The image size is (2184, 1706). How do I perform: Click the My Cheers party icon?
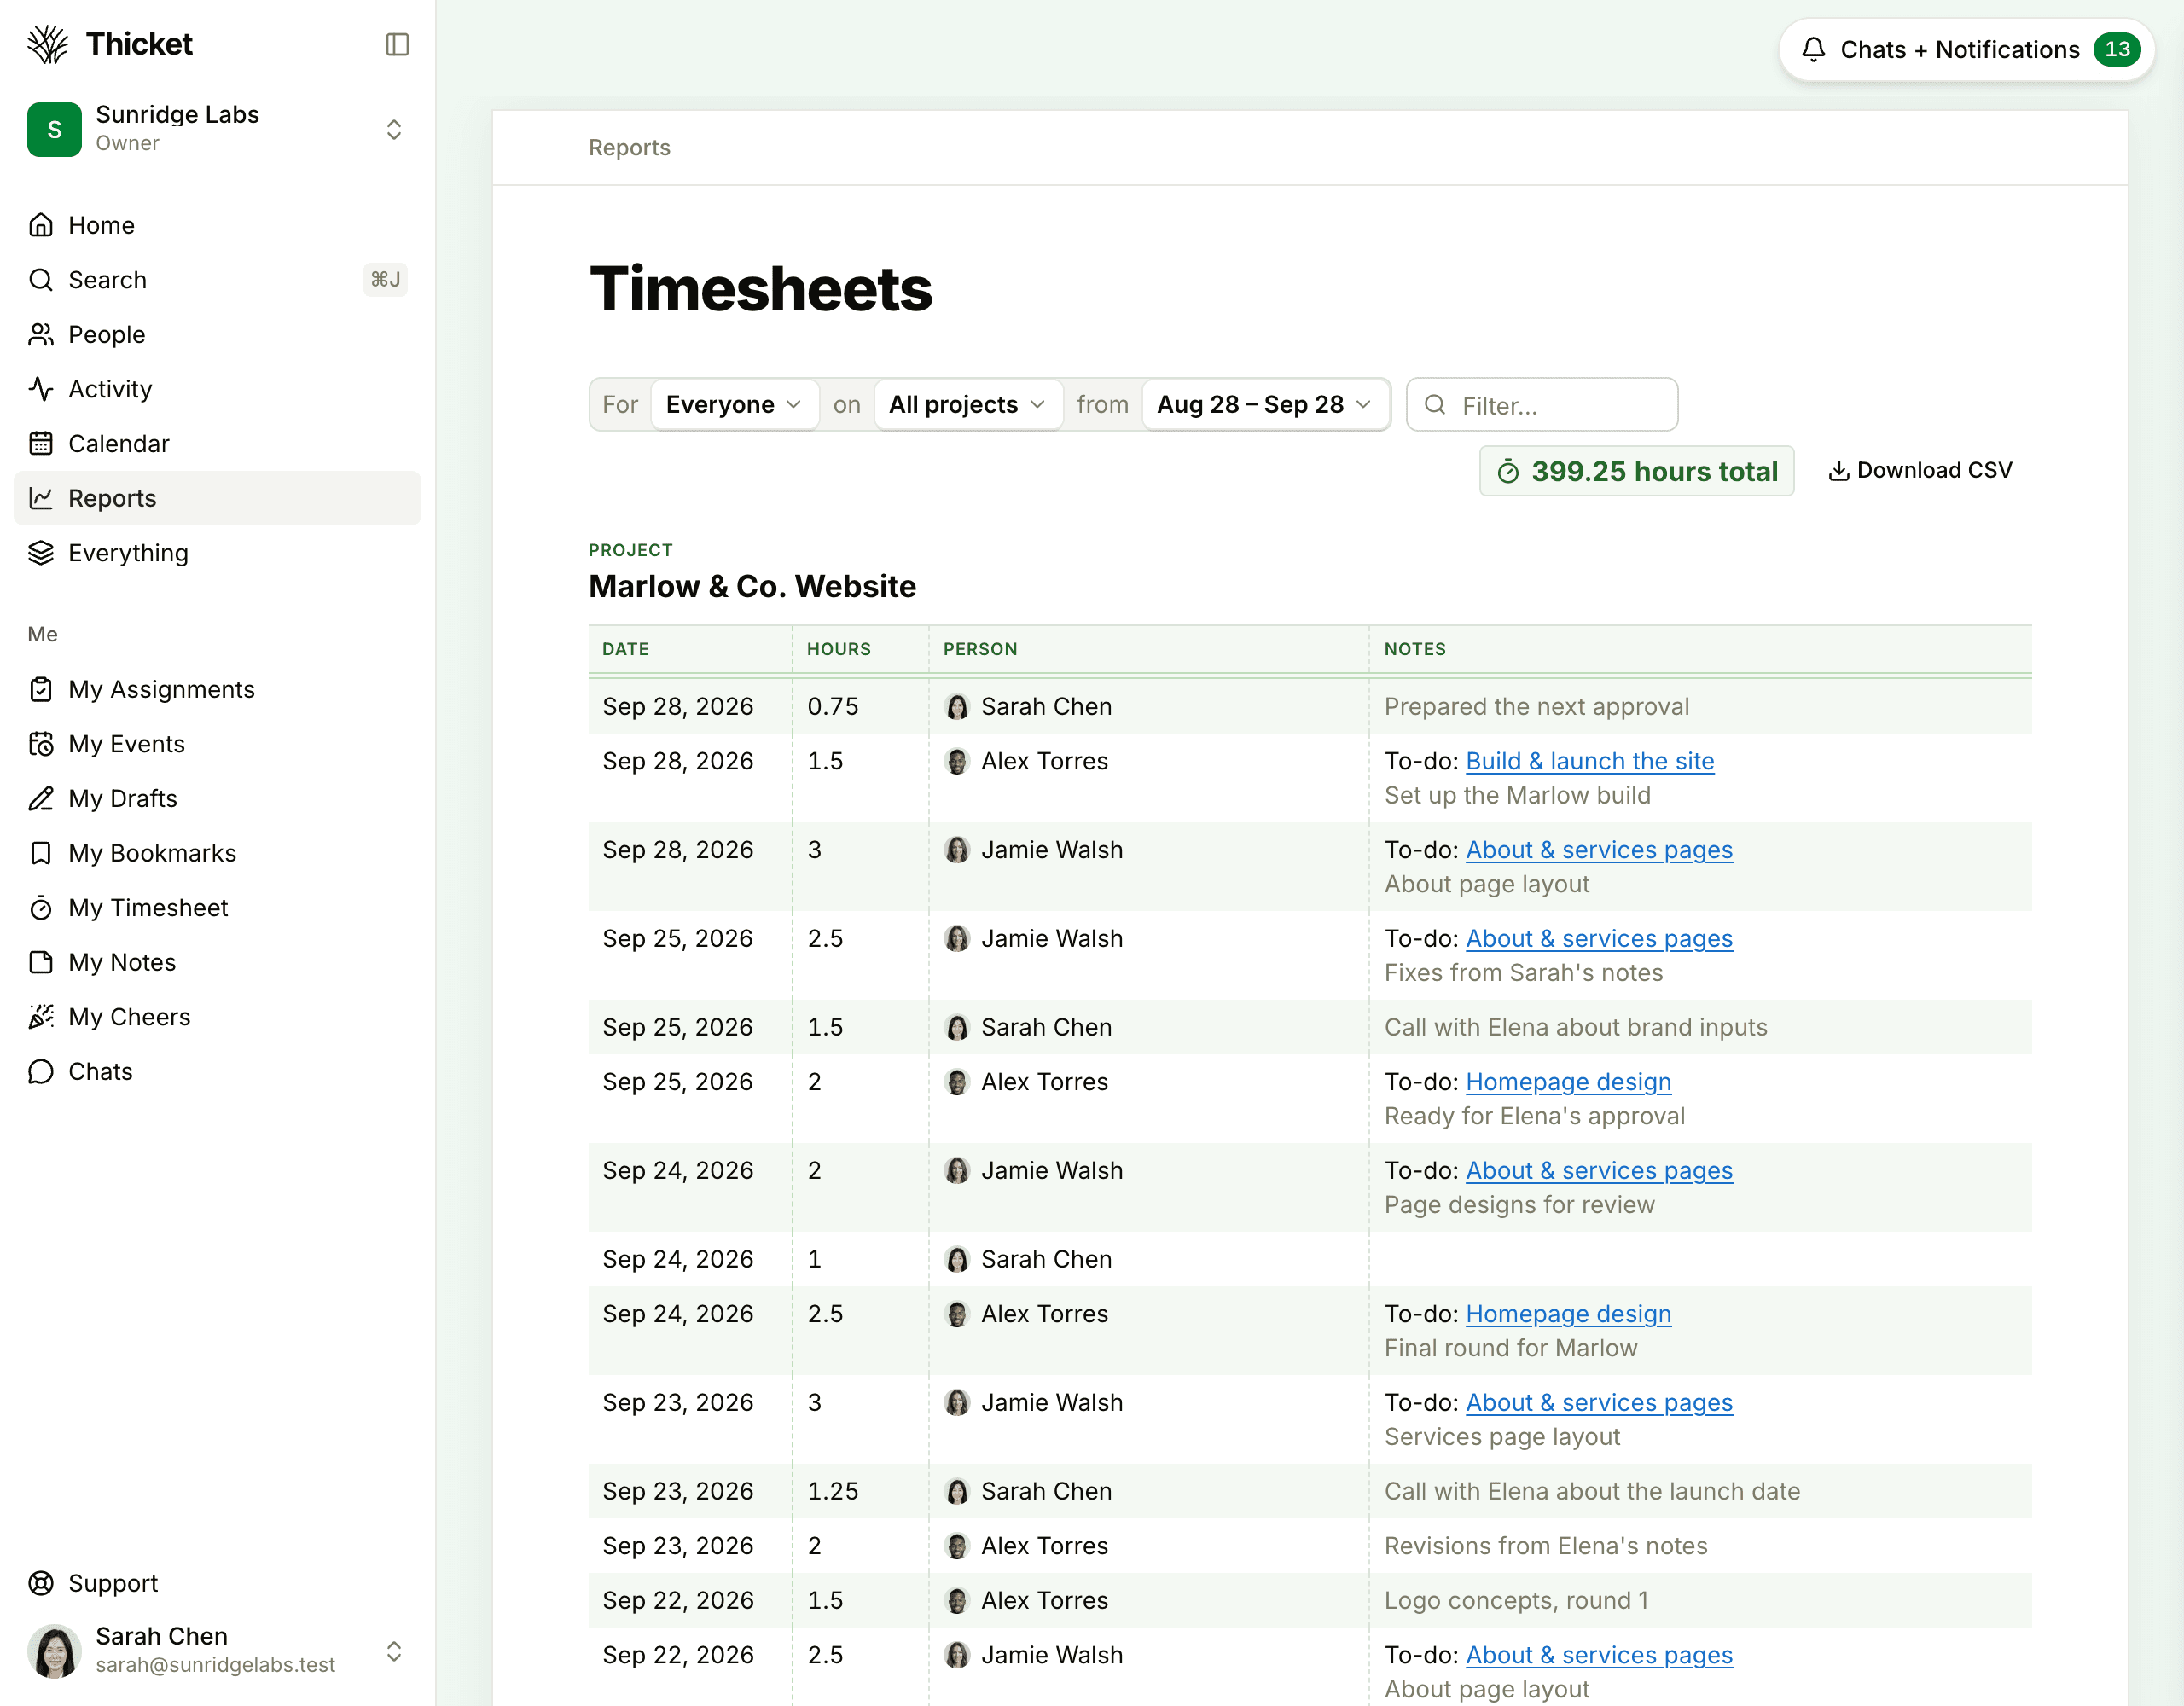(x=41, y=1017)
